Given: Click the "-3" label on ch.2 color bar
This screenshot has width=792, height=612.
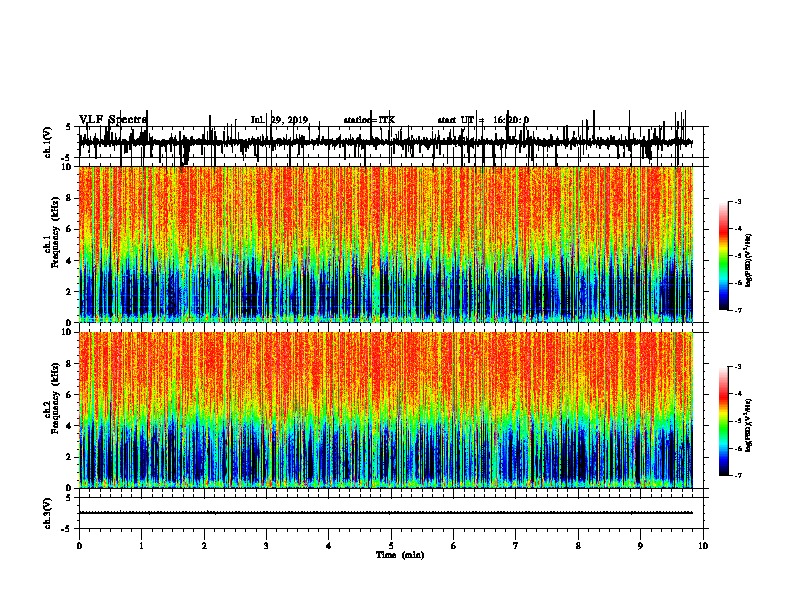Looking at the screenshot, I should pos(738,367).
